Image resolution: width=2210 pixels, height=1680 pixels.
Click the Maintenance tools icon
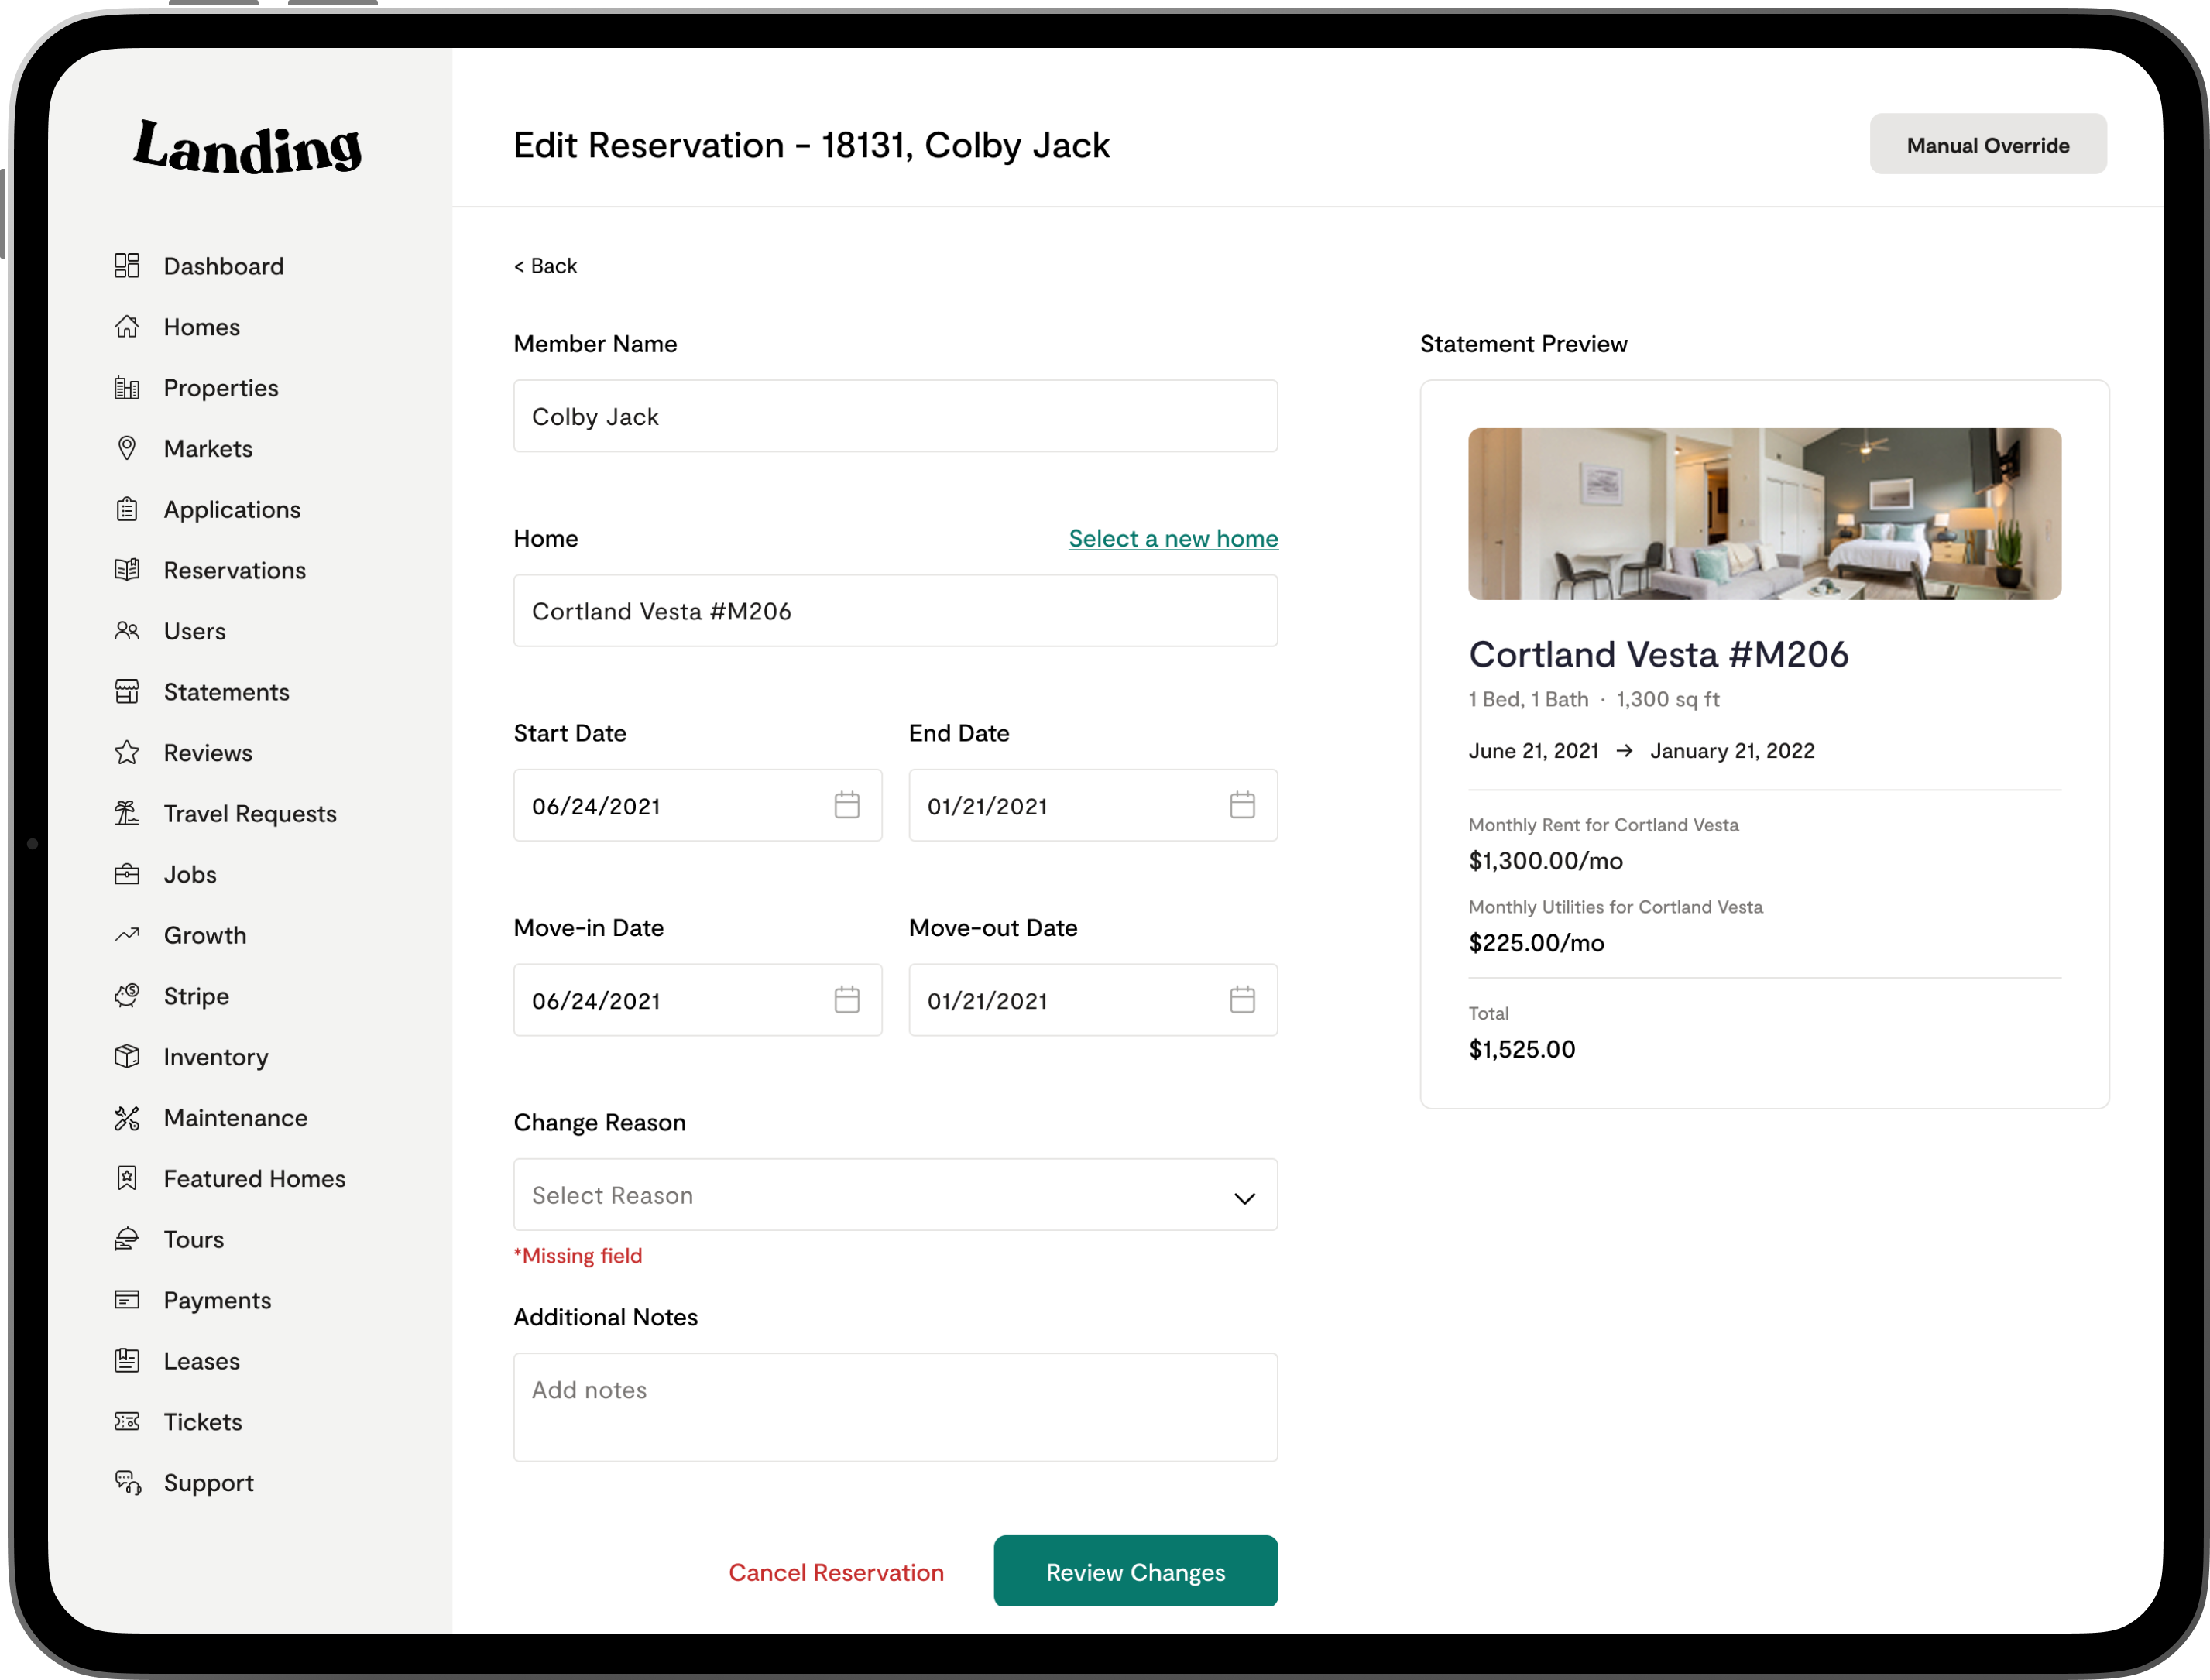(127, 1117)
